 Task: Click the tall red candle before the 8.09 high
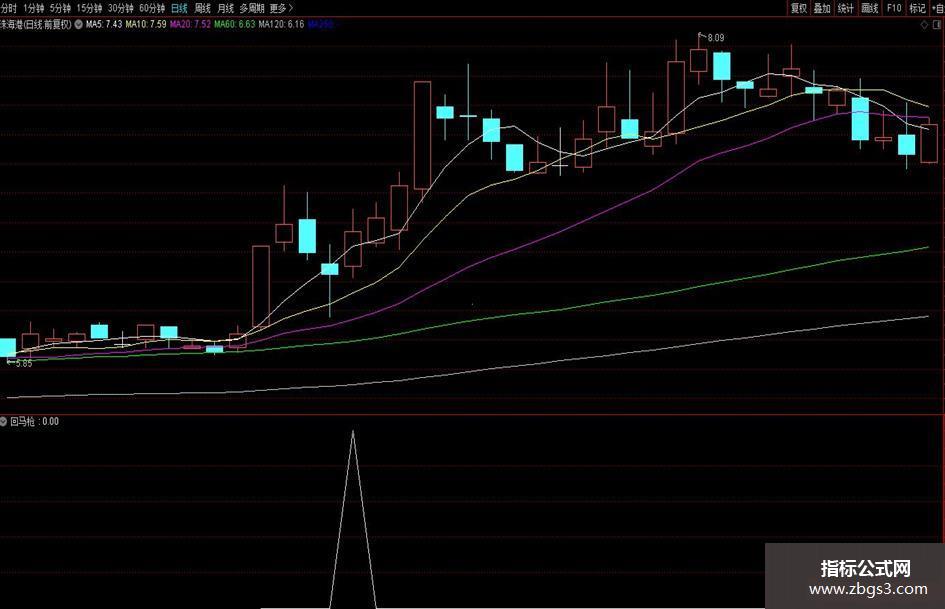coord(676,96)
